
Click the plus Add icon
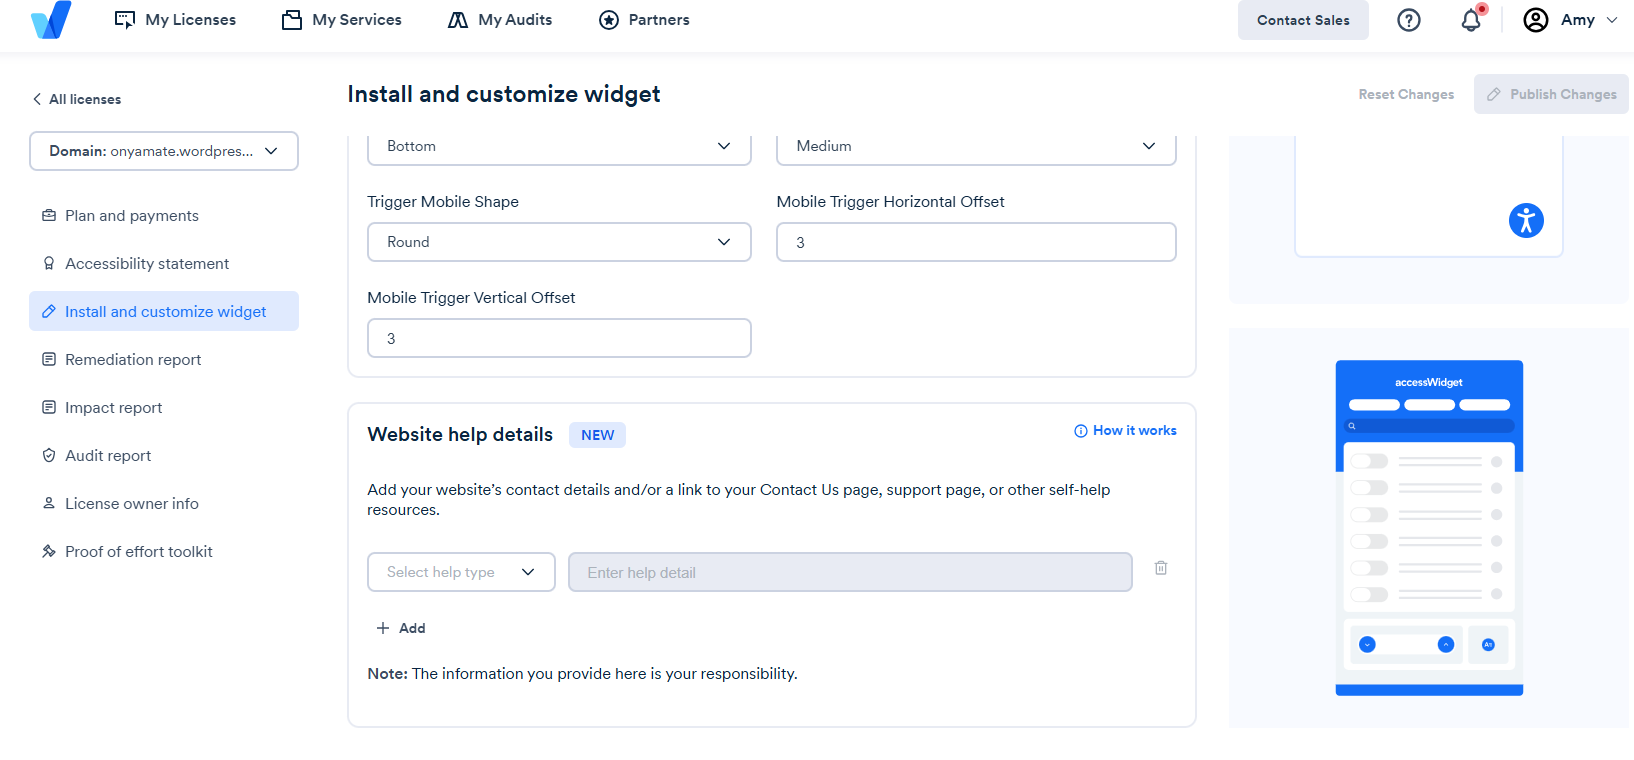click(x=382, y=628)
